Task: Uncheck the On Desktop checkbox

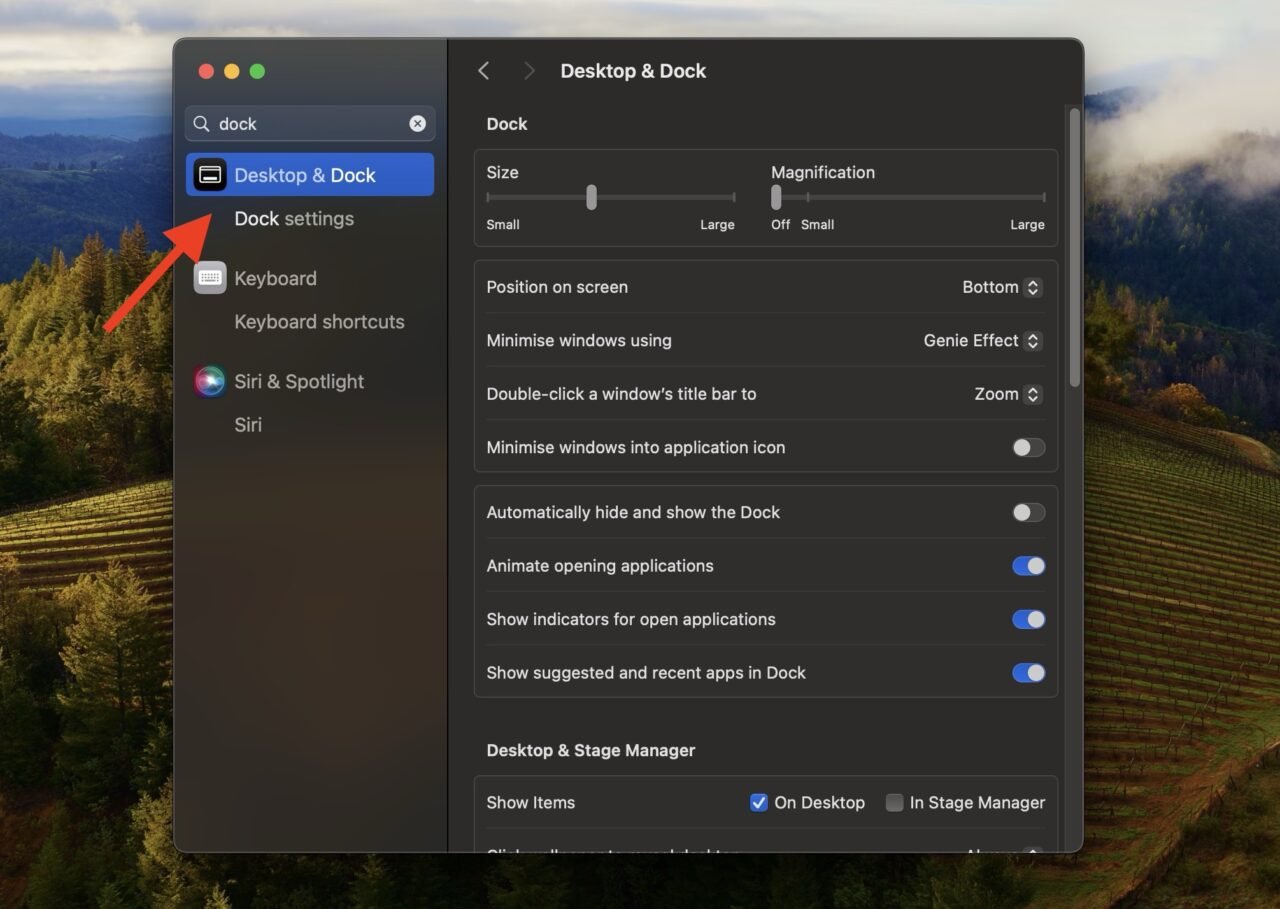Action: coord(759,802)
